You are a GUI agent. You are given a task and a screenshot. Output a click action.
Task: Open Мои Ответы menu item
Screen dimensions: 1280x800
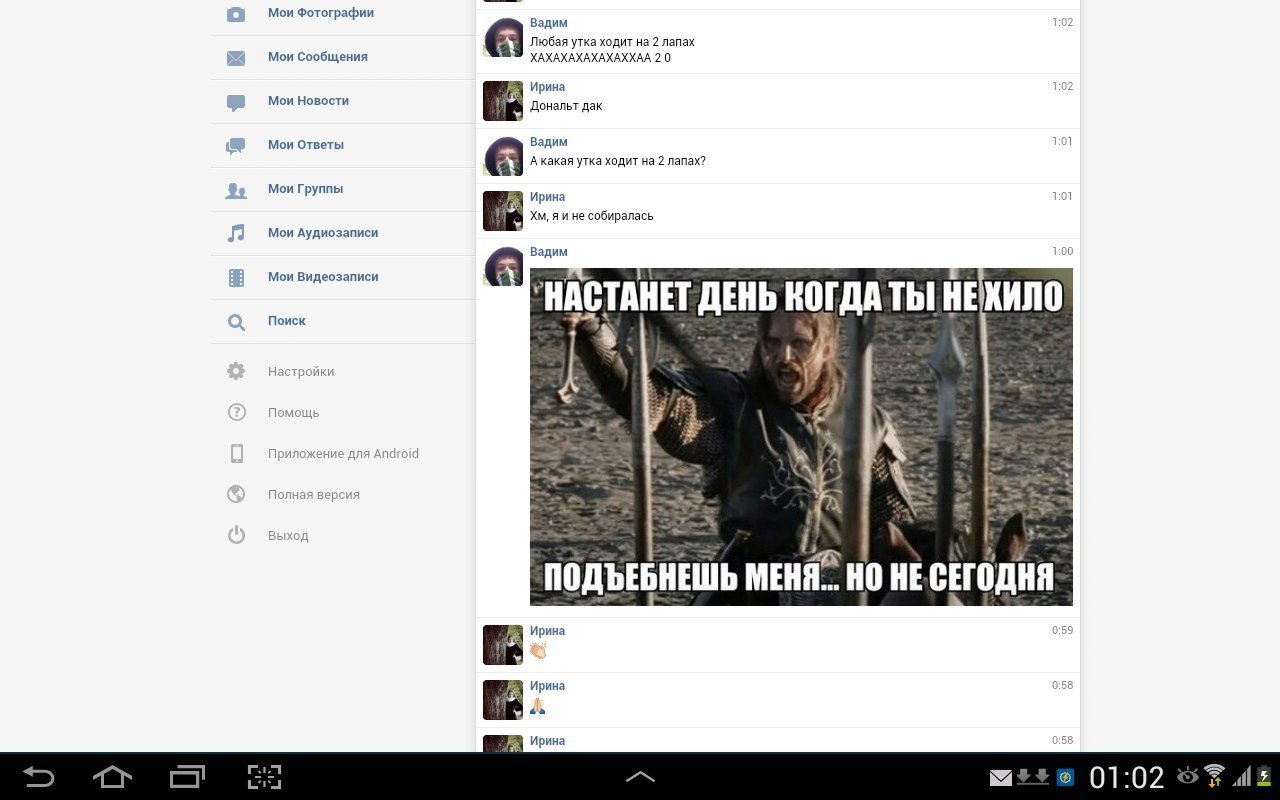click(x=342, y=145)
